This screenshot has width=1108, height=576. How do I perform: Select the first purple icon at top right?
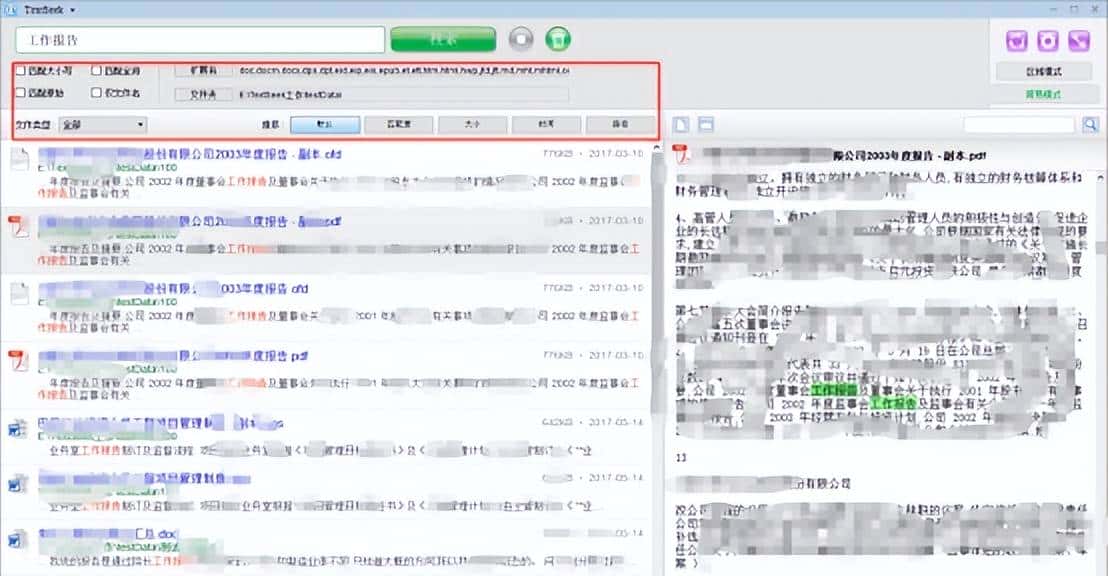[1017, 40]
